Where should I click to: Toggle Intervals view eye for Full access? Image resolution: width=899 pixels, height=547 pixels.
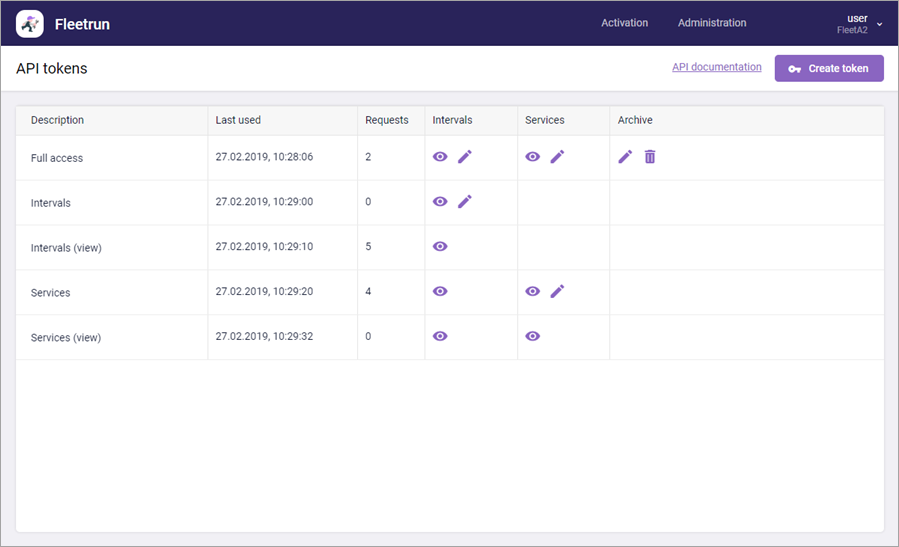click(x=440, y=157)
